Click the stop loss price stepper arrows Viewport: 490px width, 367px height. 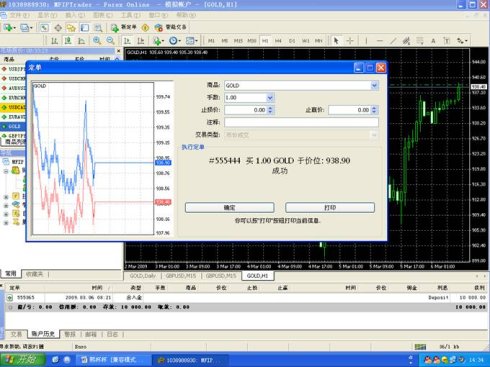270,110
